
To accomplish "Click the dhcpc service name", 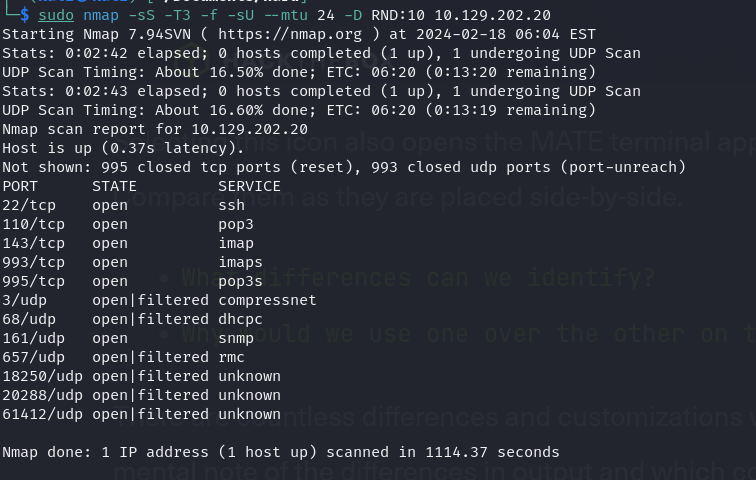I will coord(241,319).
